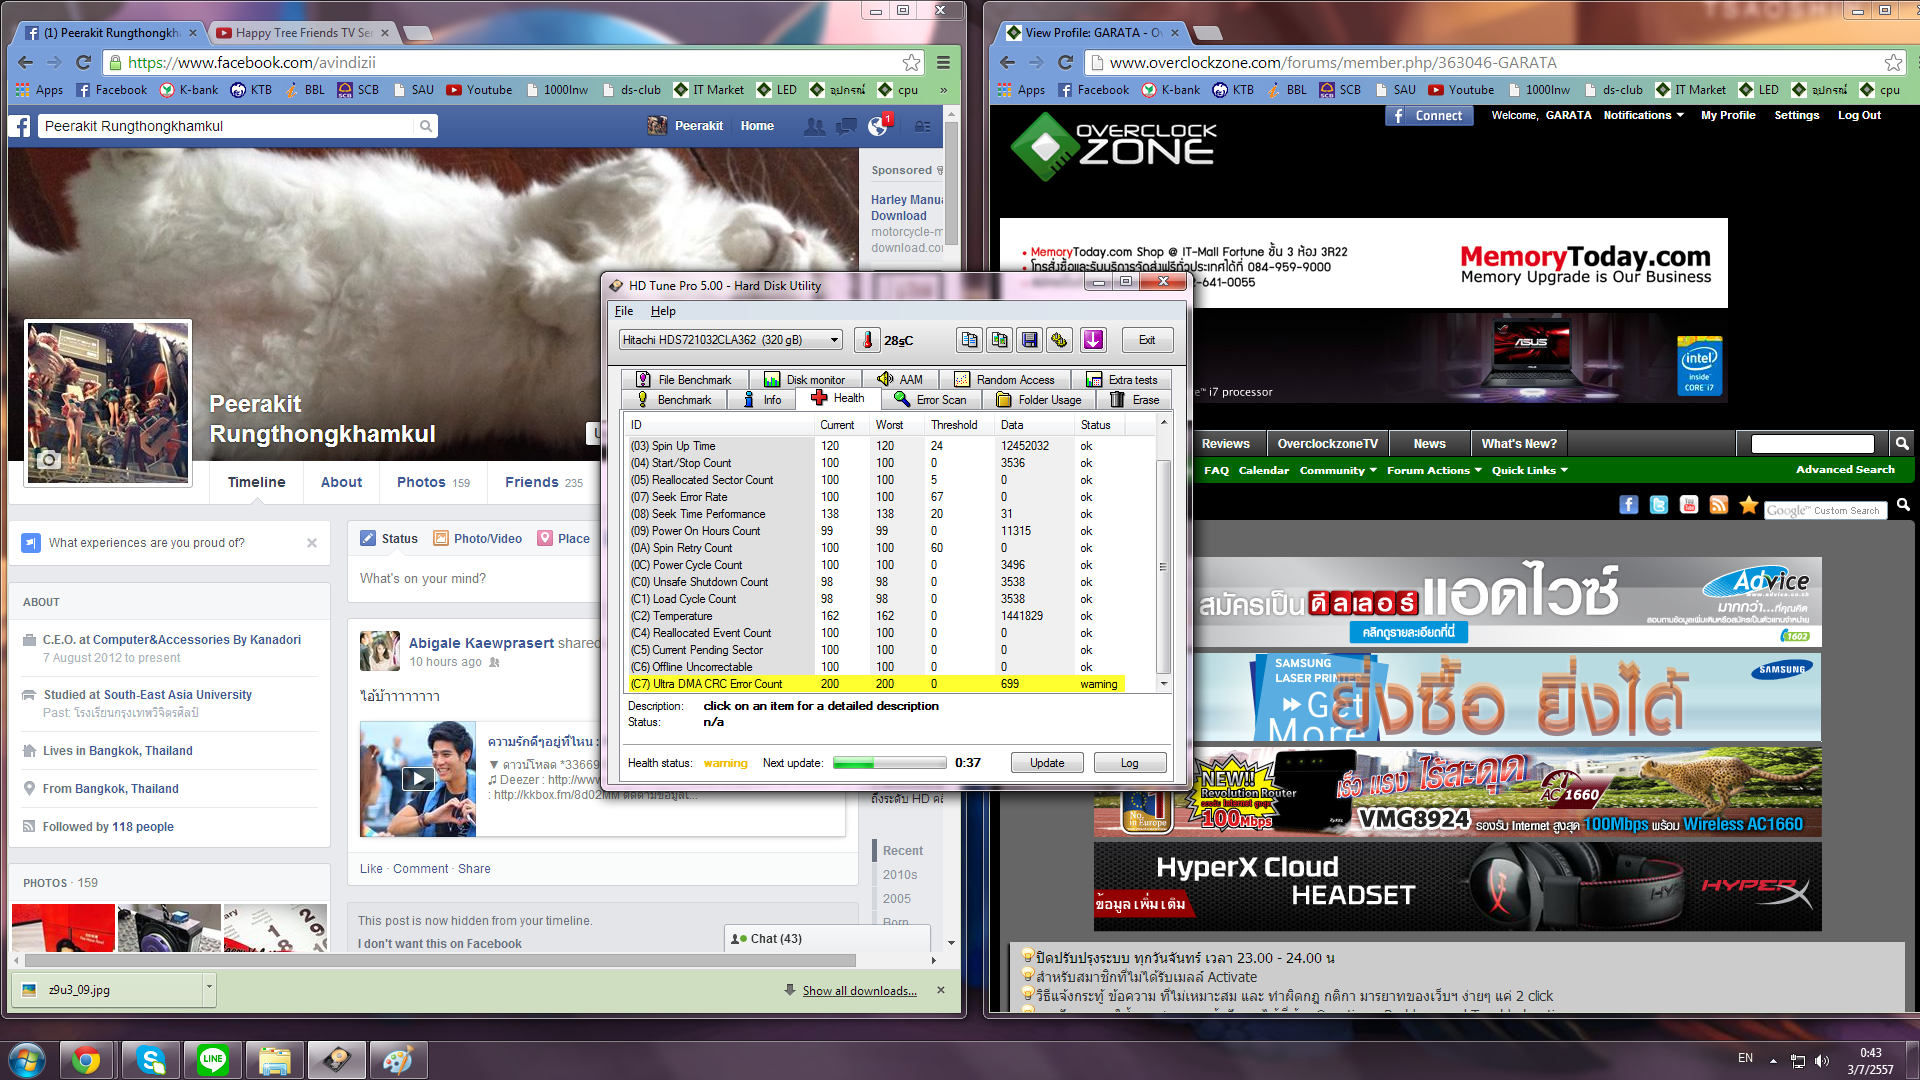Image resolution: width=1920 pixels, height=1080 pixels.
Task: Expand the Notifications dropdown on OverclockZone
Action: [x=1643, y=115]
